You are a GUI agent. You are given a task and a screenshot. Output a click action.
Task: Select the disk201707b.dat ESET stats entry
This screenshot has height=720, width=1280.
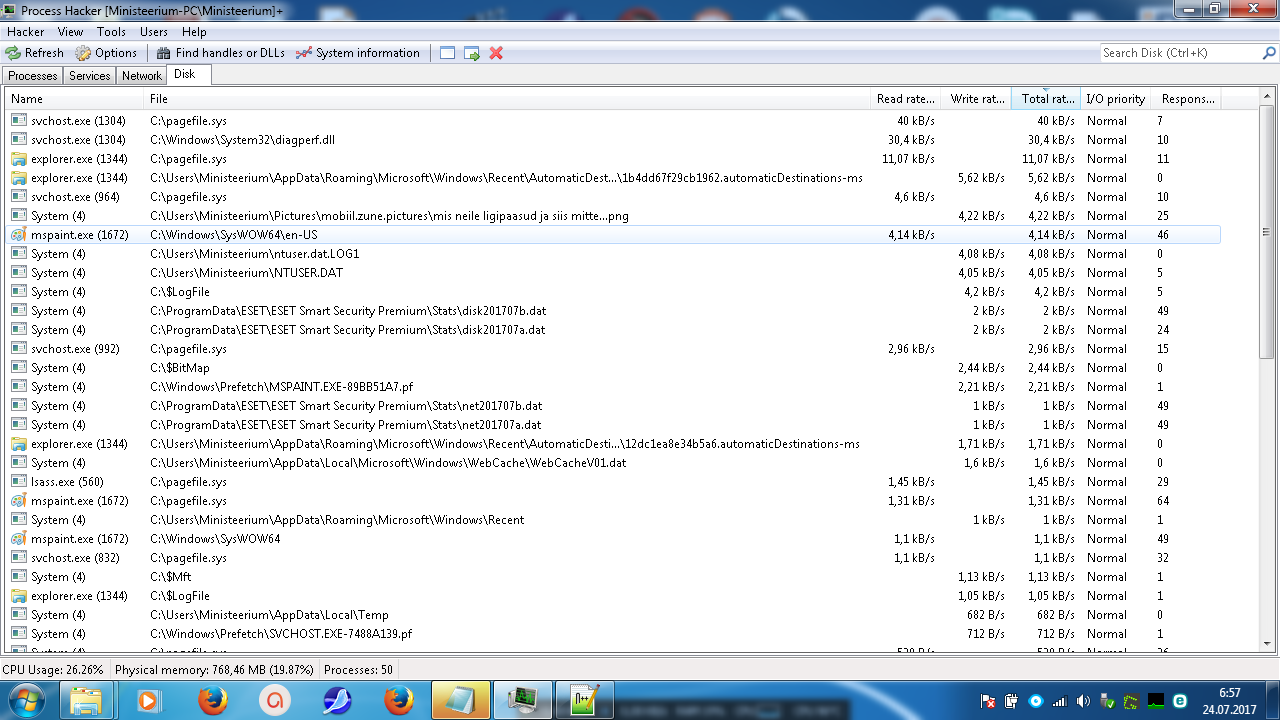pyautogui.click(x=348, y=311)
